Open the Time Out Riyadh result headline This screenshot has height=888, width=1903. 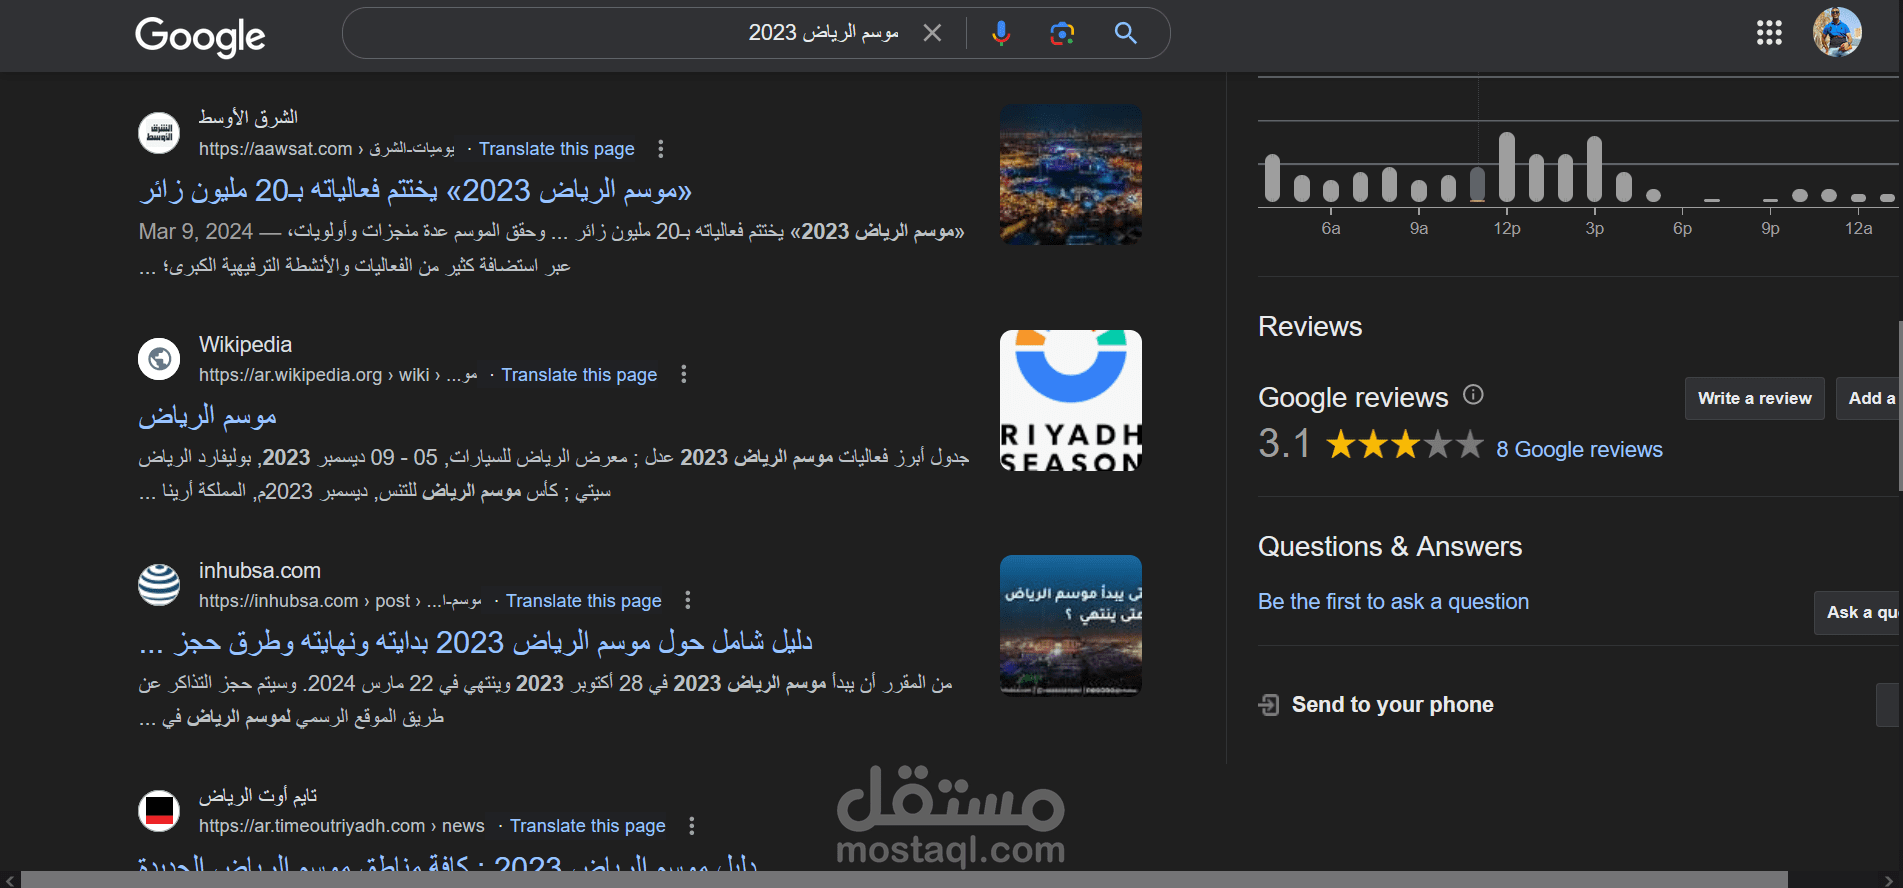click(447, 864)
